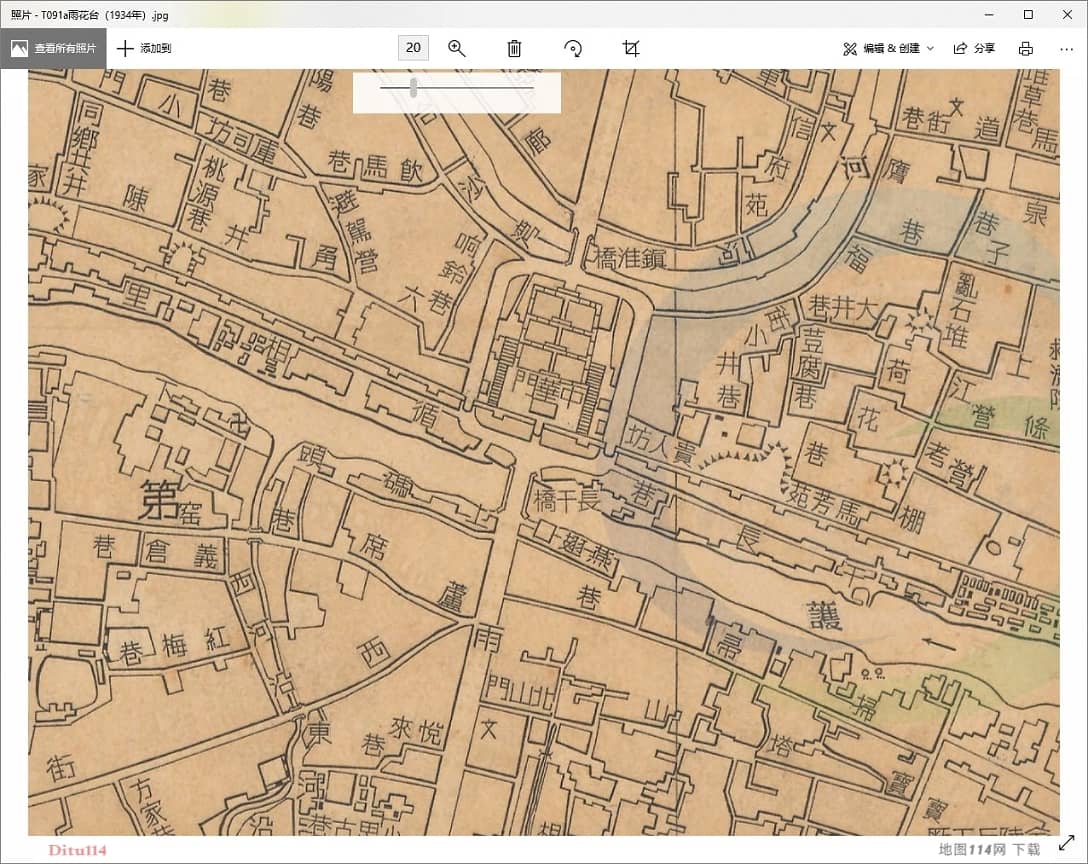
Task: Expand the chevron next to 编辑 & 创建
Action: click(x=930, y=48)
